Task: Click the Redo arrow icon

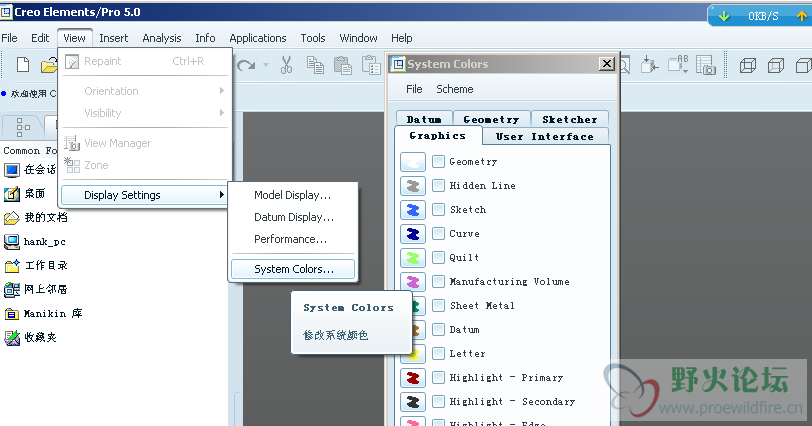Action: [246, 65]
